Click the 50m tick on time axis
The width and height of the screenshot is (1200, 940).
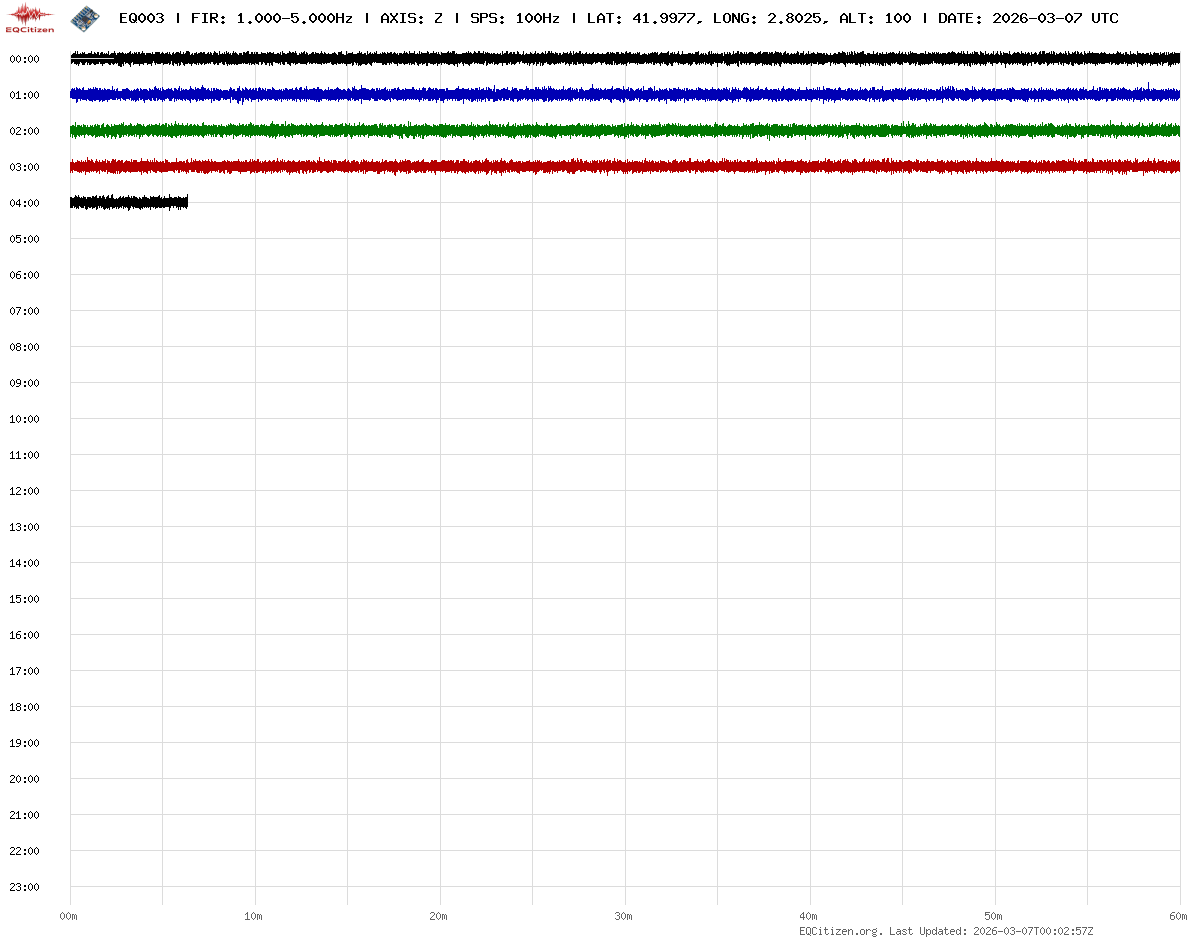click(x=994, y=916)
